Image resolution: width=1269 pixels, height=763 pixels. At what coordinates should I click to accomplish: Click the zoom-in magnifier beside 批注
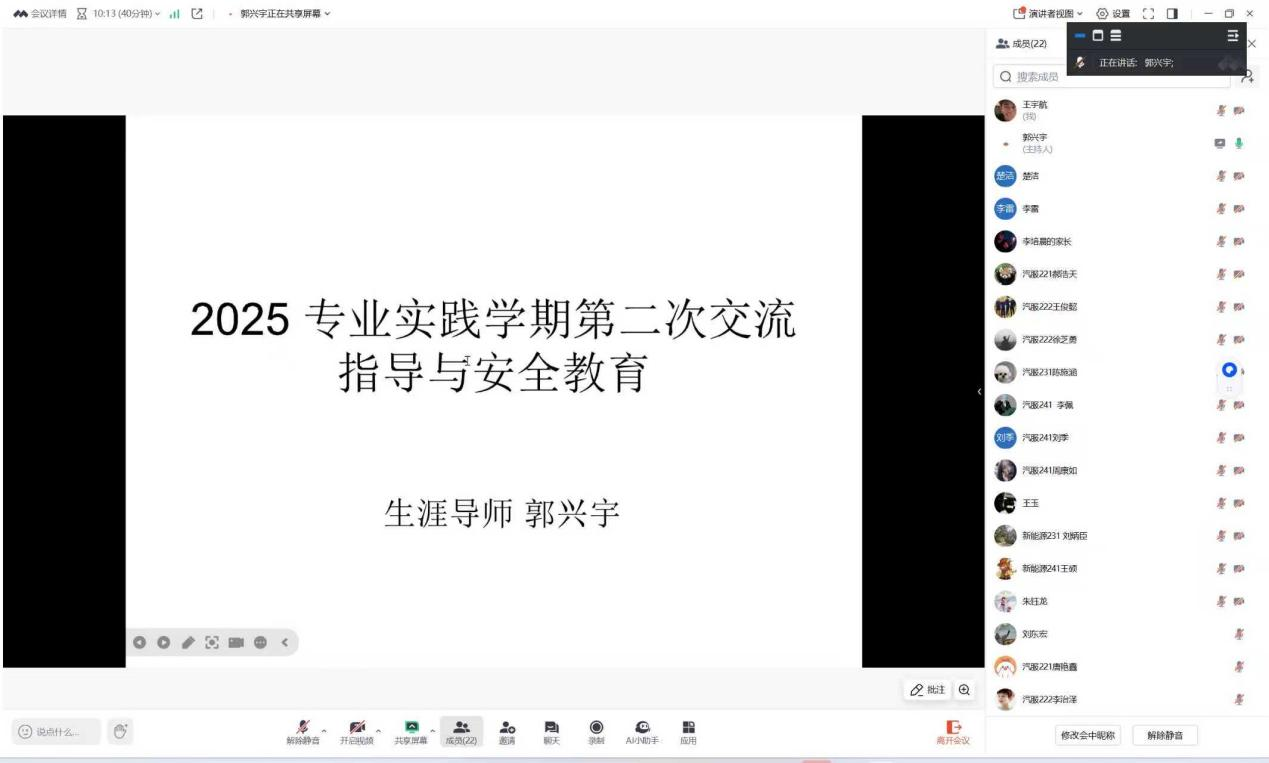964,690
